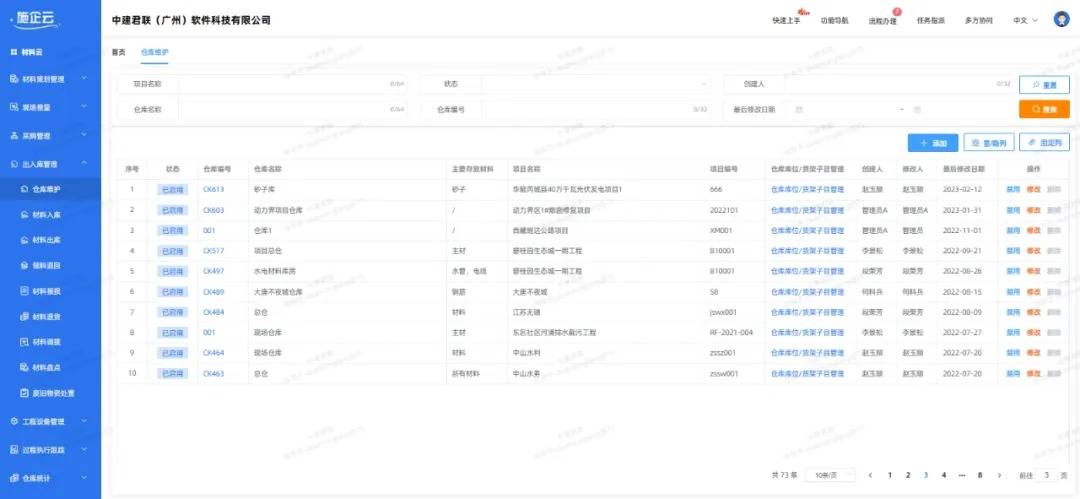This screenshot has height=499, width=1080.
Task: Focus the 创建人 filter input
Action: coord(899,83)
